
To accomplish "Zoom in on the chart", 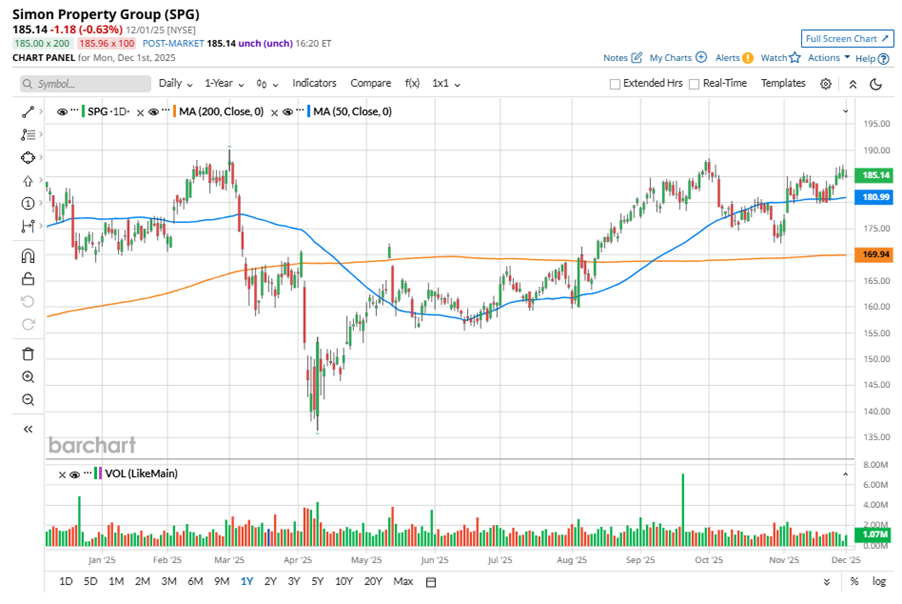I will point(28,377).
